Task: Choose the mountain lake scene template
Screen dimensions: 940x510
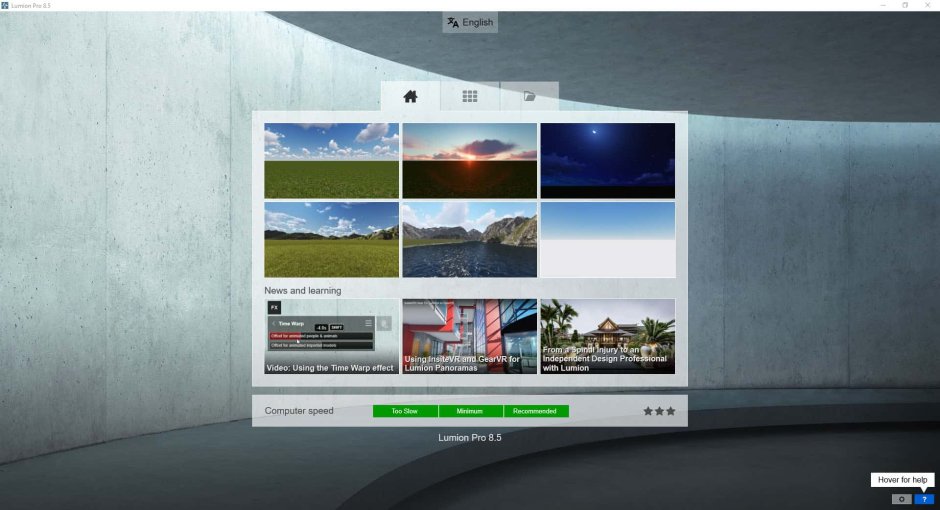Action: pos(469,240)
